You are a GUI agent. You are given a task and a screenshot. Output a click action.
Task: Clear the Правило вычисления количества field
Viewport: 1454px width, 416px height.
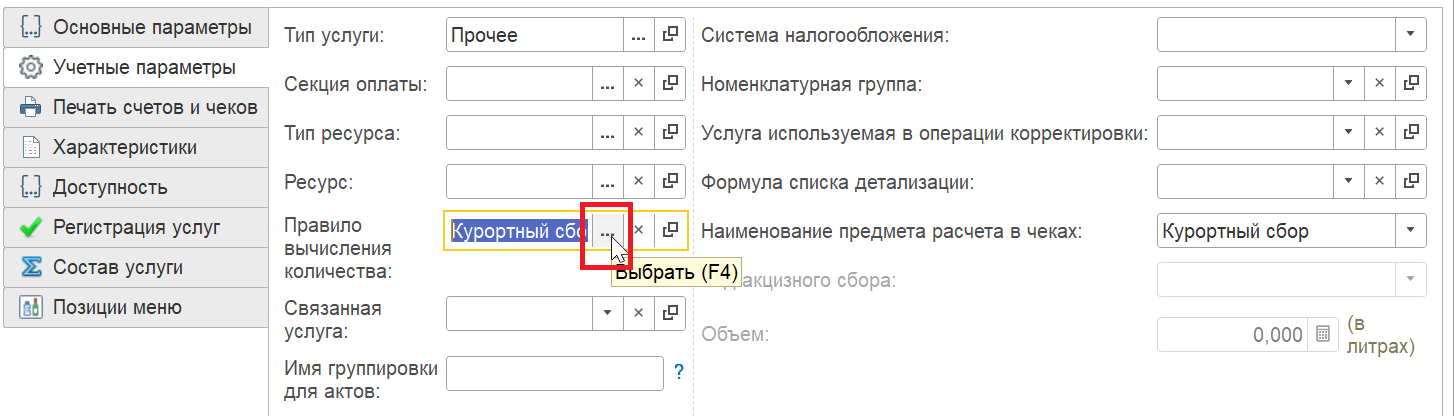click(638, 231)
